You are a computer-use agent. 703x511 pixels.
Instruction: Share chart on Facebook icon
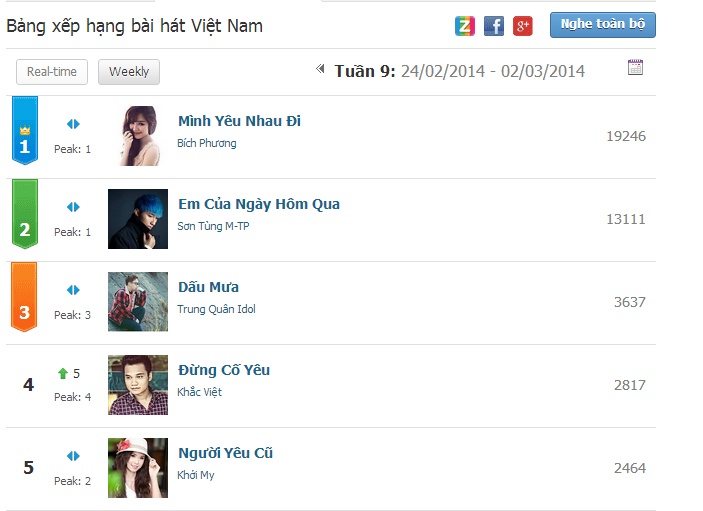coord(494,26)
